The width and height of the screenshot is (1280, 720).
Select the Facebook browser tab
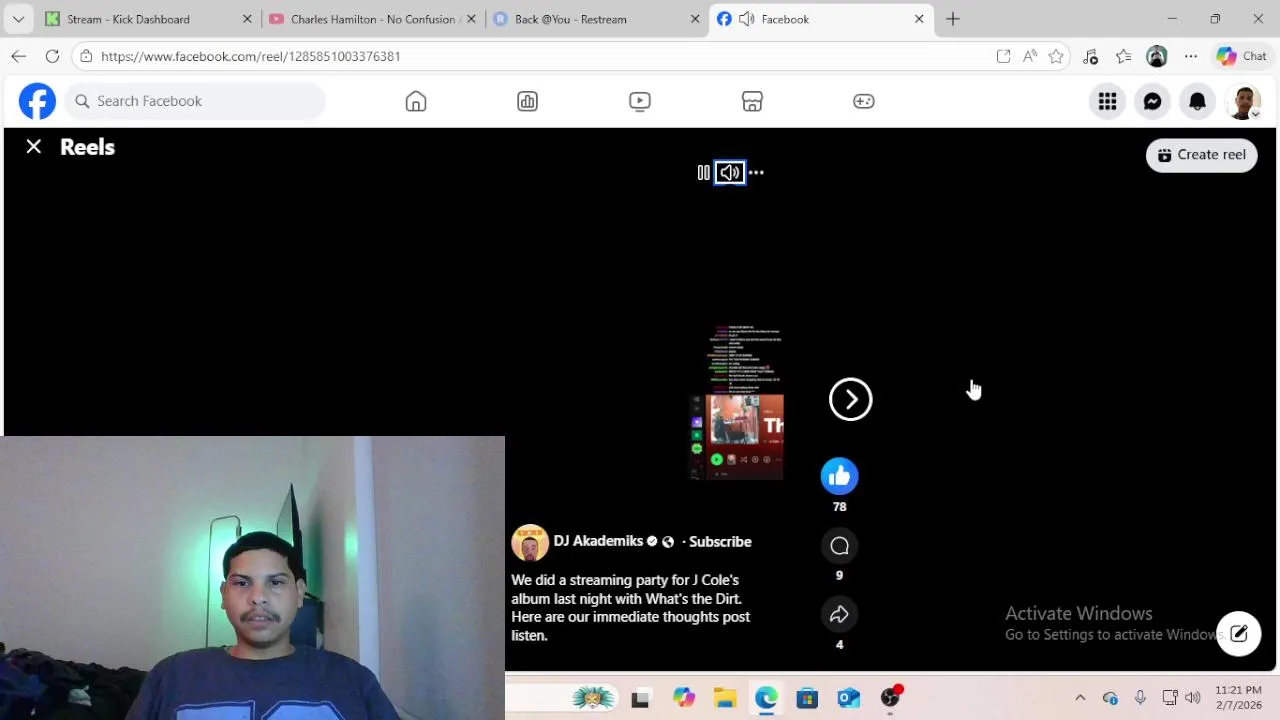click(822, 19)
